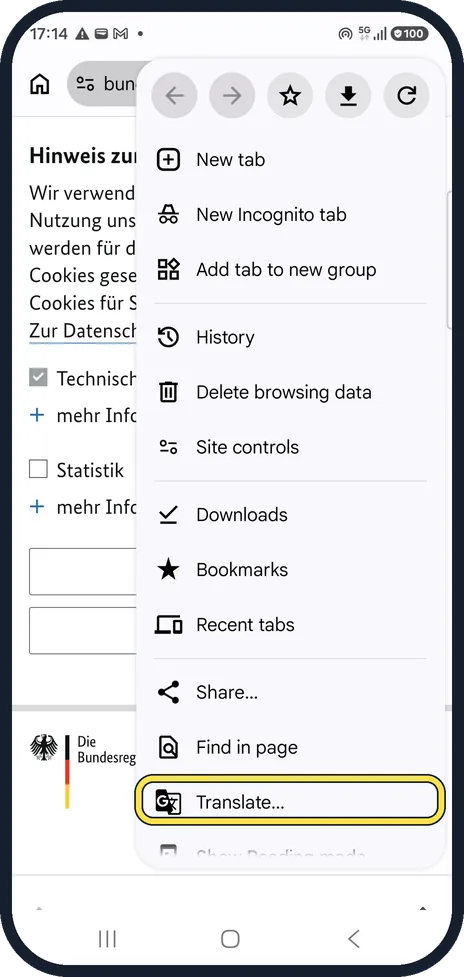Select Translate... menu entry
This screenshot has width=464, height=977.
(x=290, y=800)
